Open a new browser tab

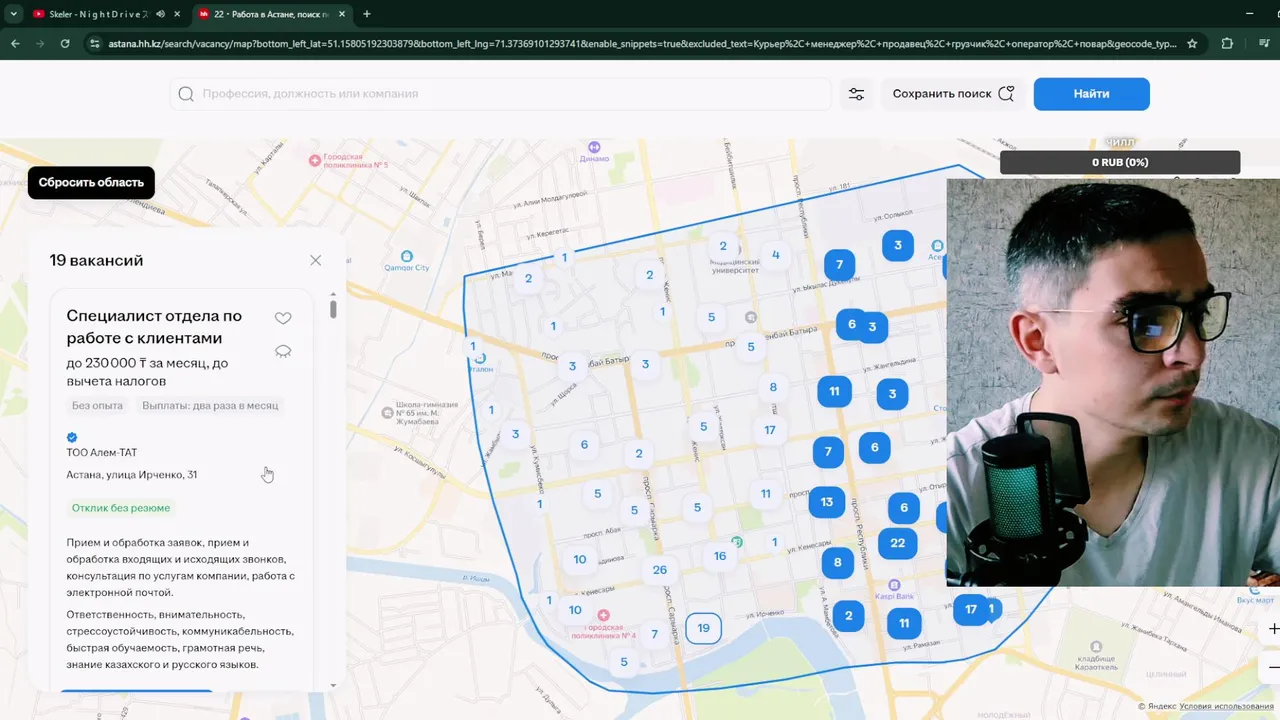click(366, 14)
